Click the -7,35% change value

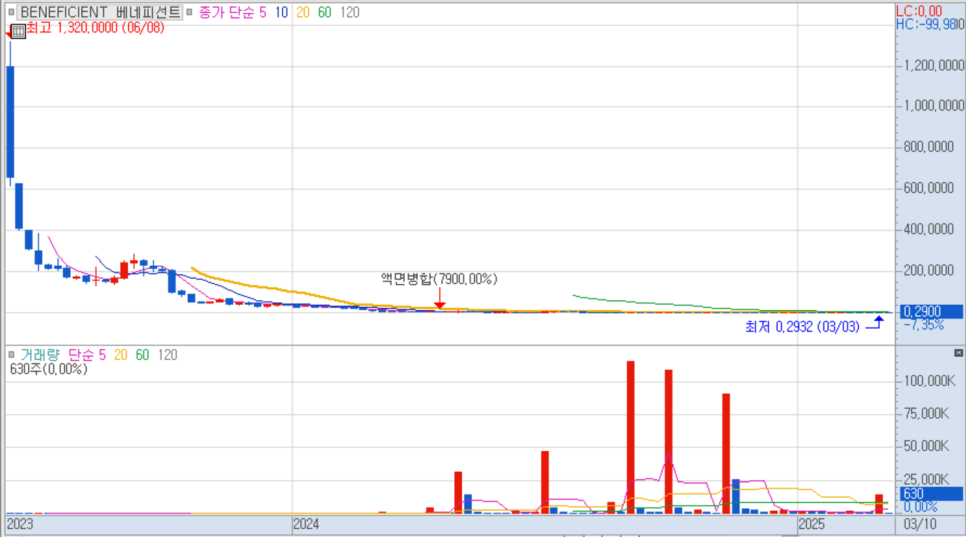923,325
